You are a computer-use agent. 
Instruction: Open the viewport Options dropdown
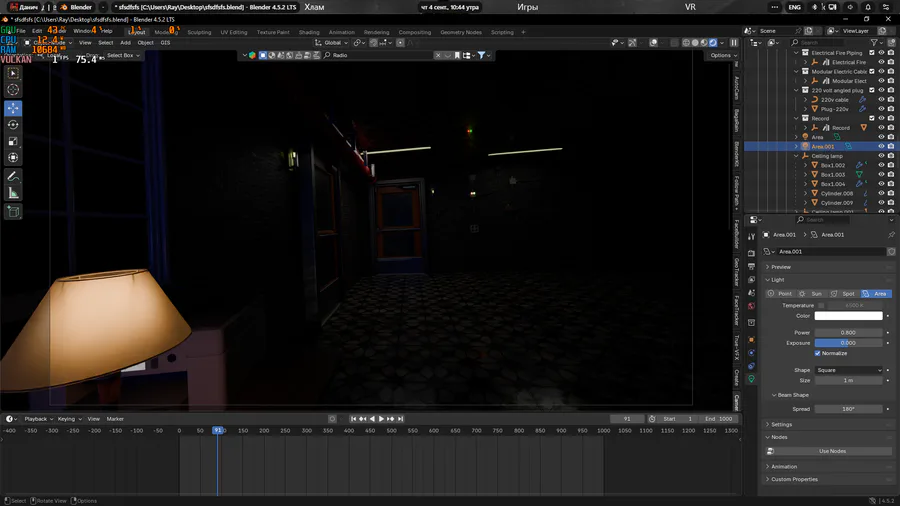pos(723,56)
